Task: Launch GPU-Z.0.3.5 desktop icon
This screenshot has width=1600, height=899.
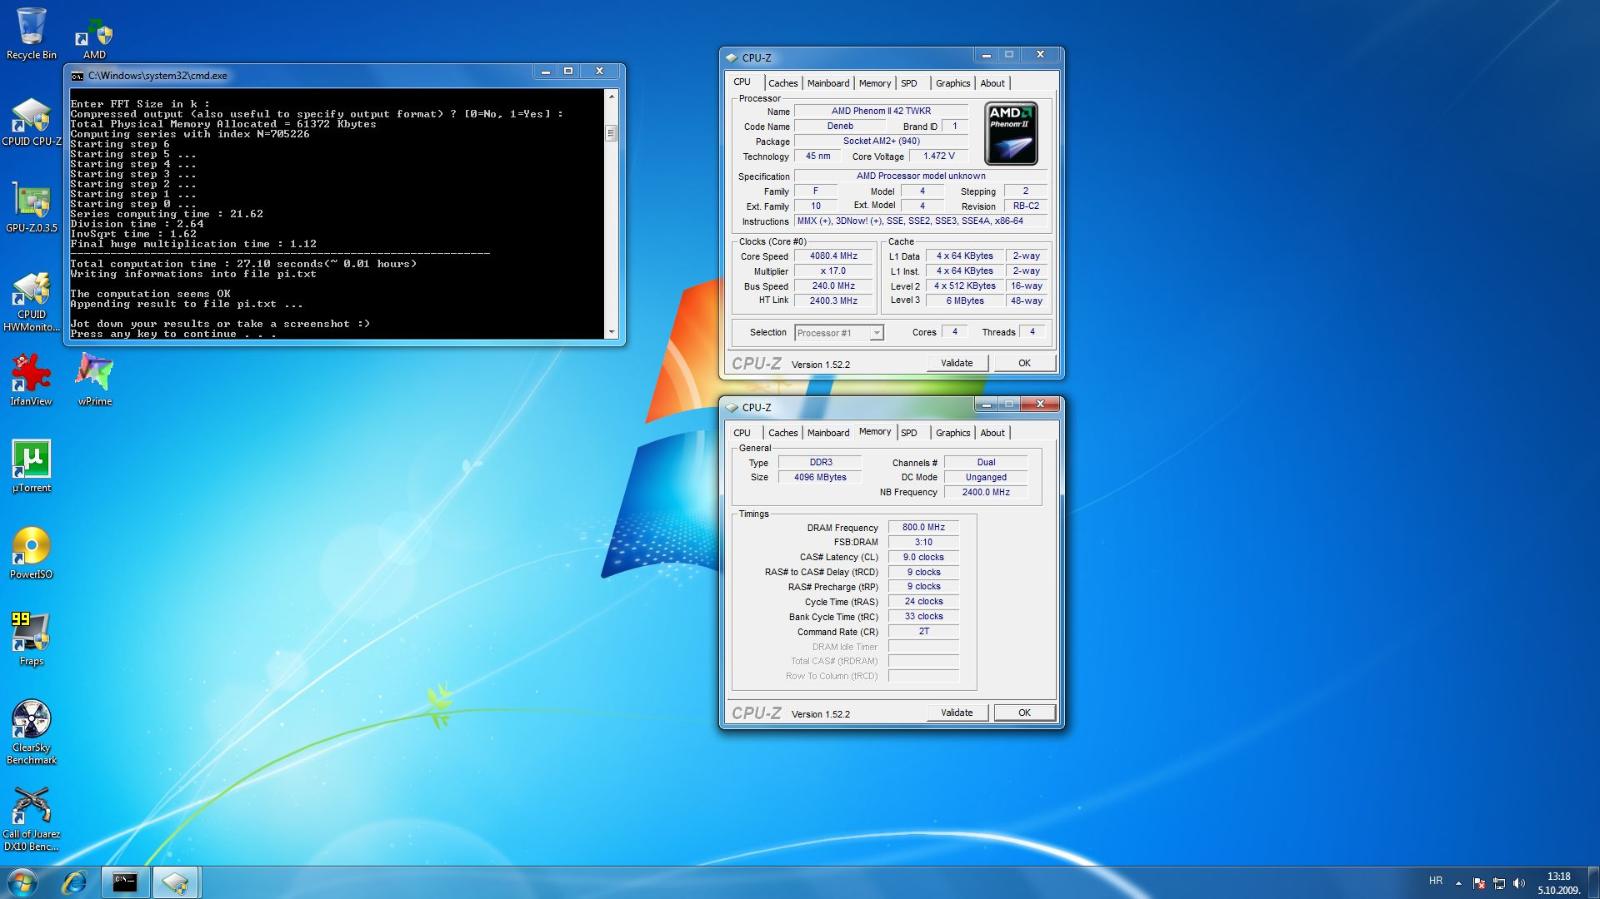Action: pos(31,208)
